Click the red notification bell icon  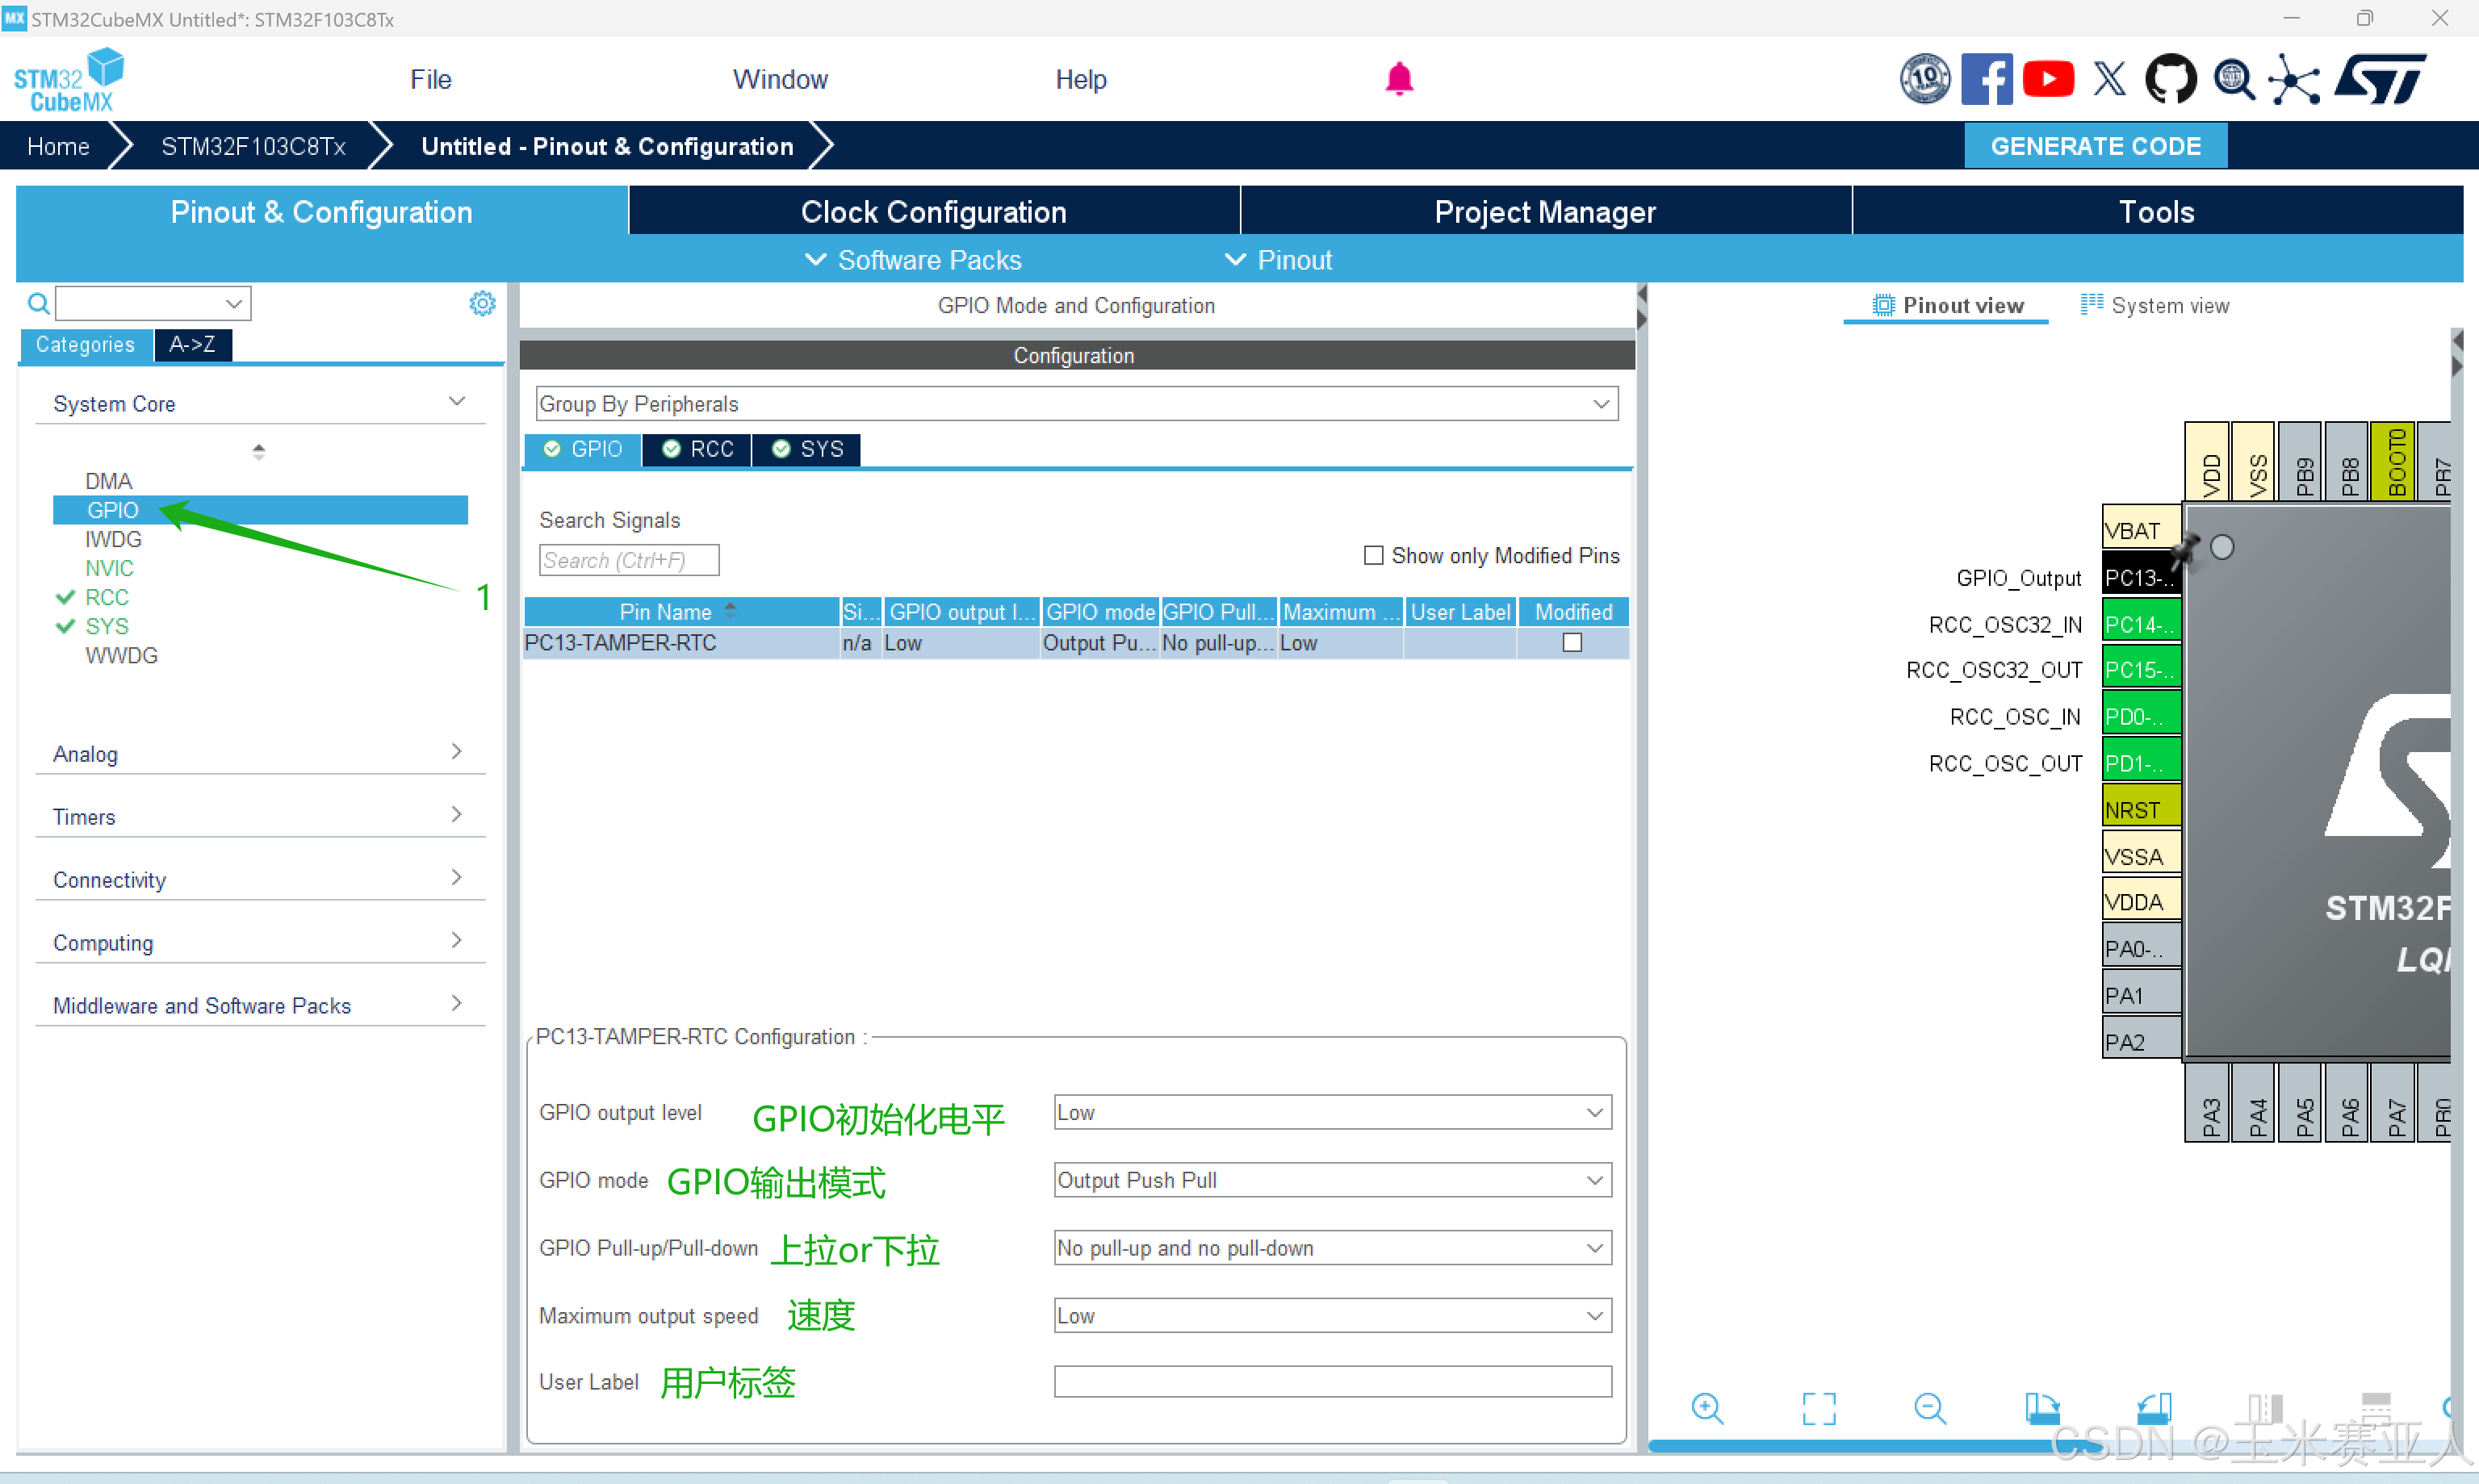(x=1398, y=79)
